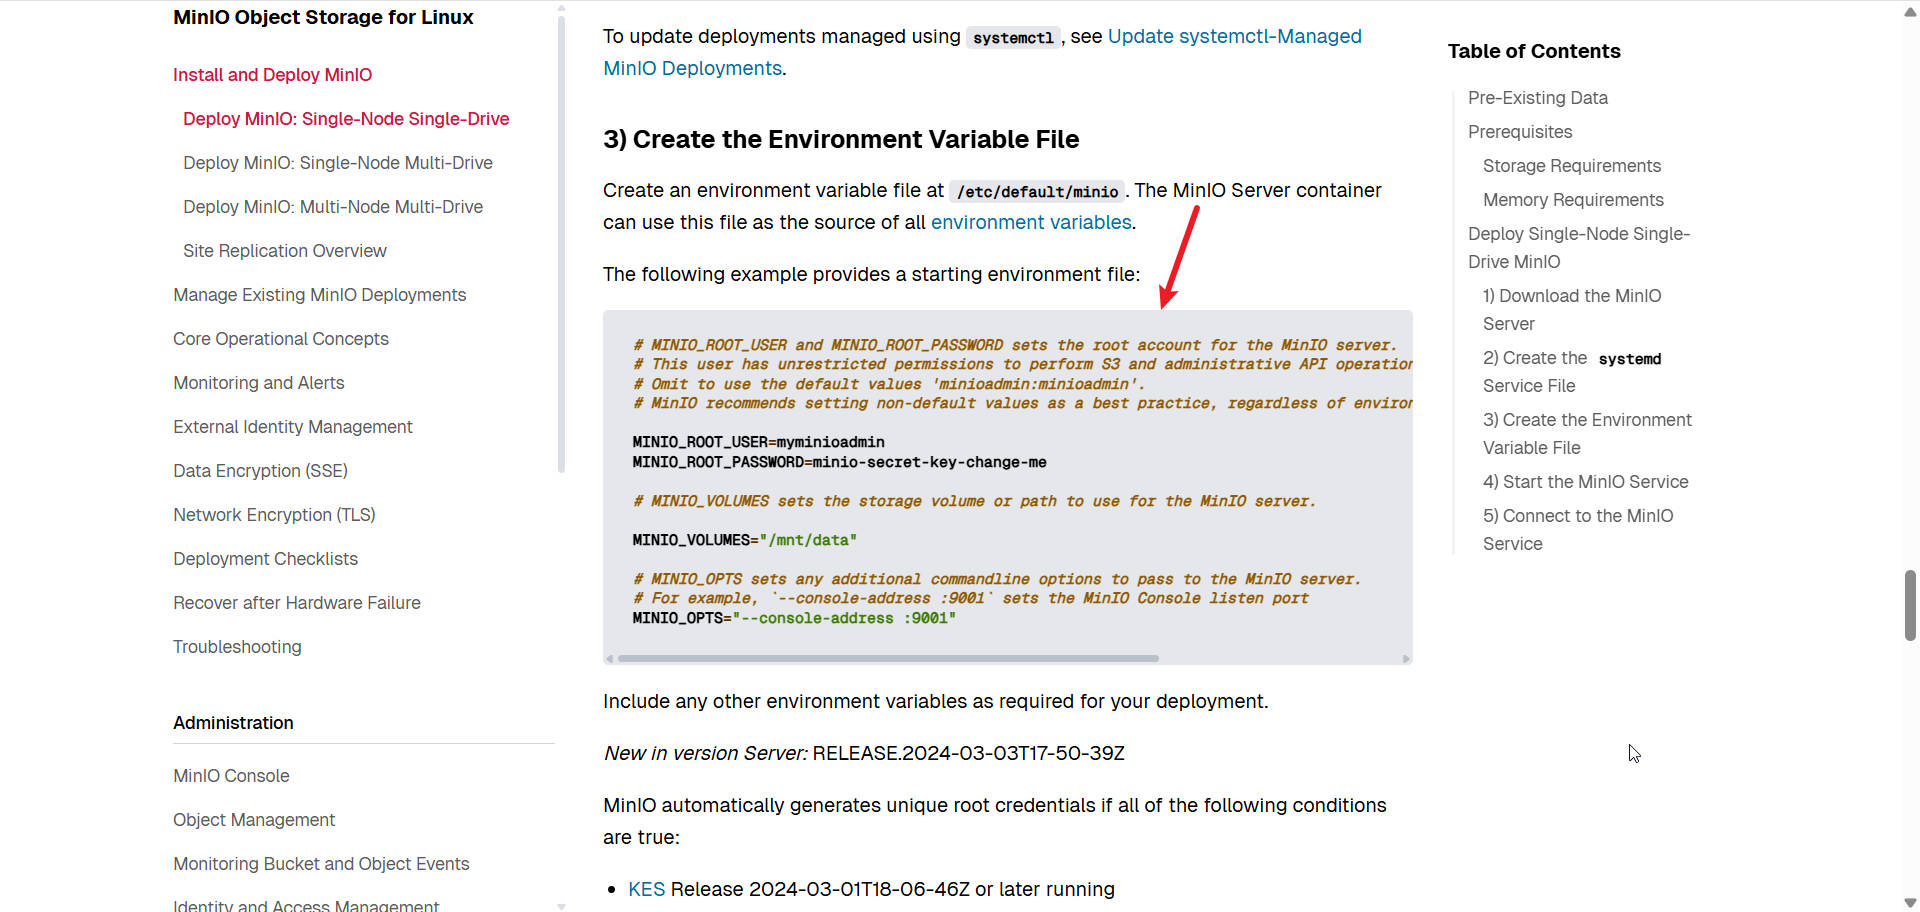Click the RELEASE.2024-03-03T17-50-39Z version text
Screen dimensions: 1920x912
click(x=968, y=753)
